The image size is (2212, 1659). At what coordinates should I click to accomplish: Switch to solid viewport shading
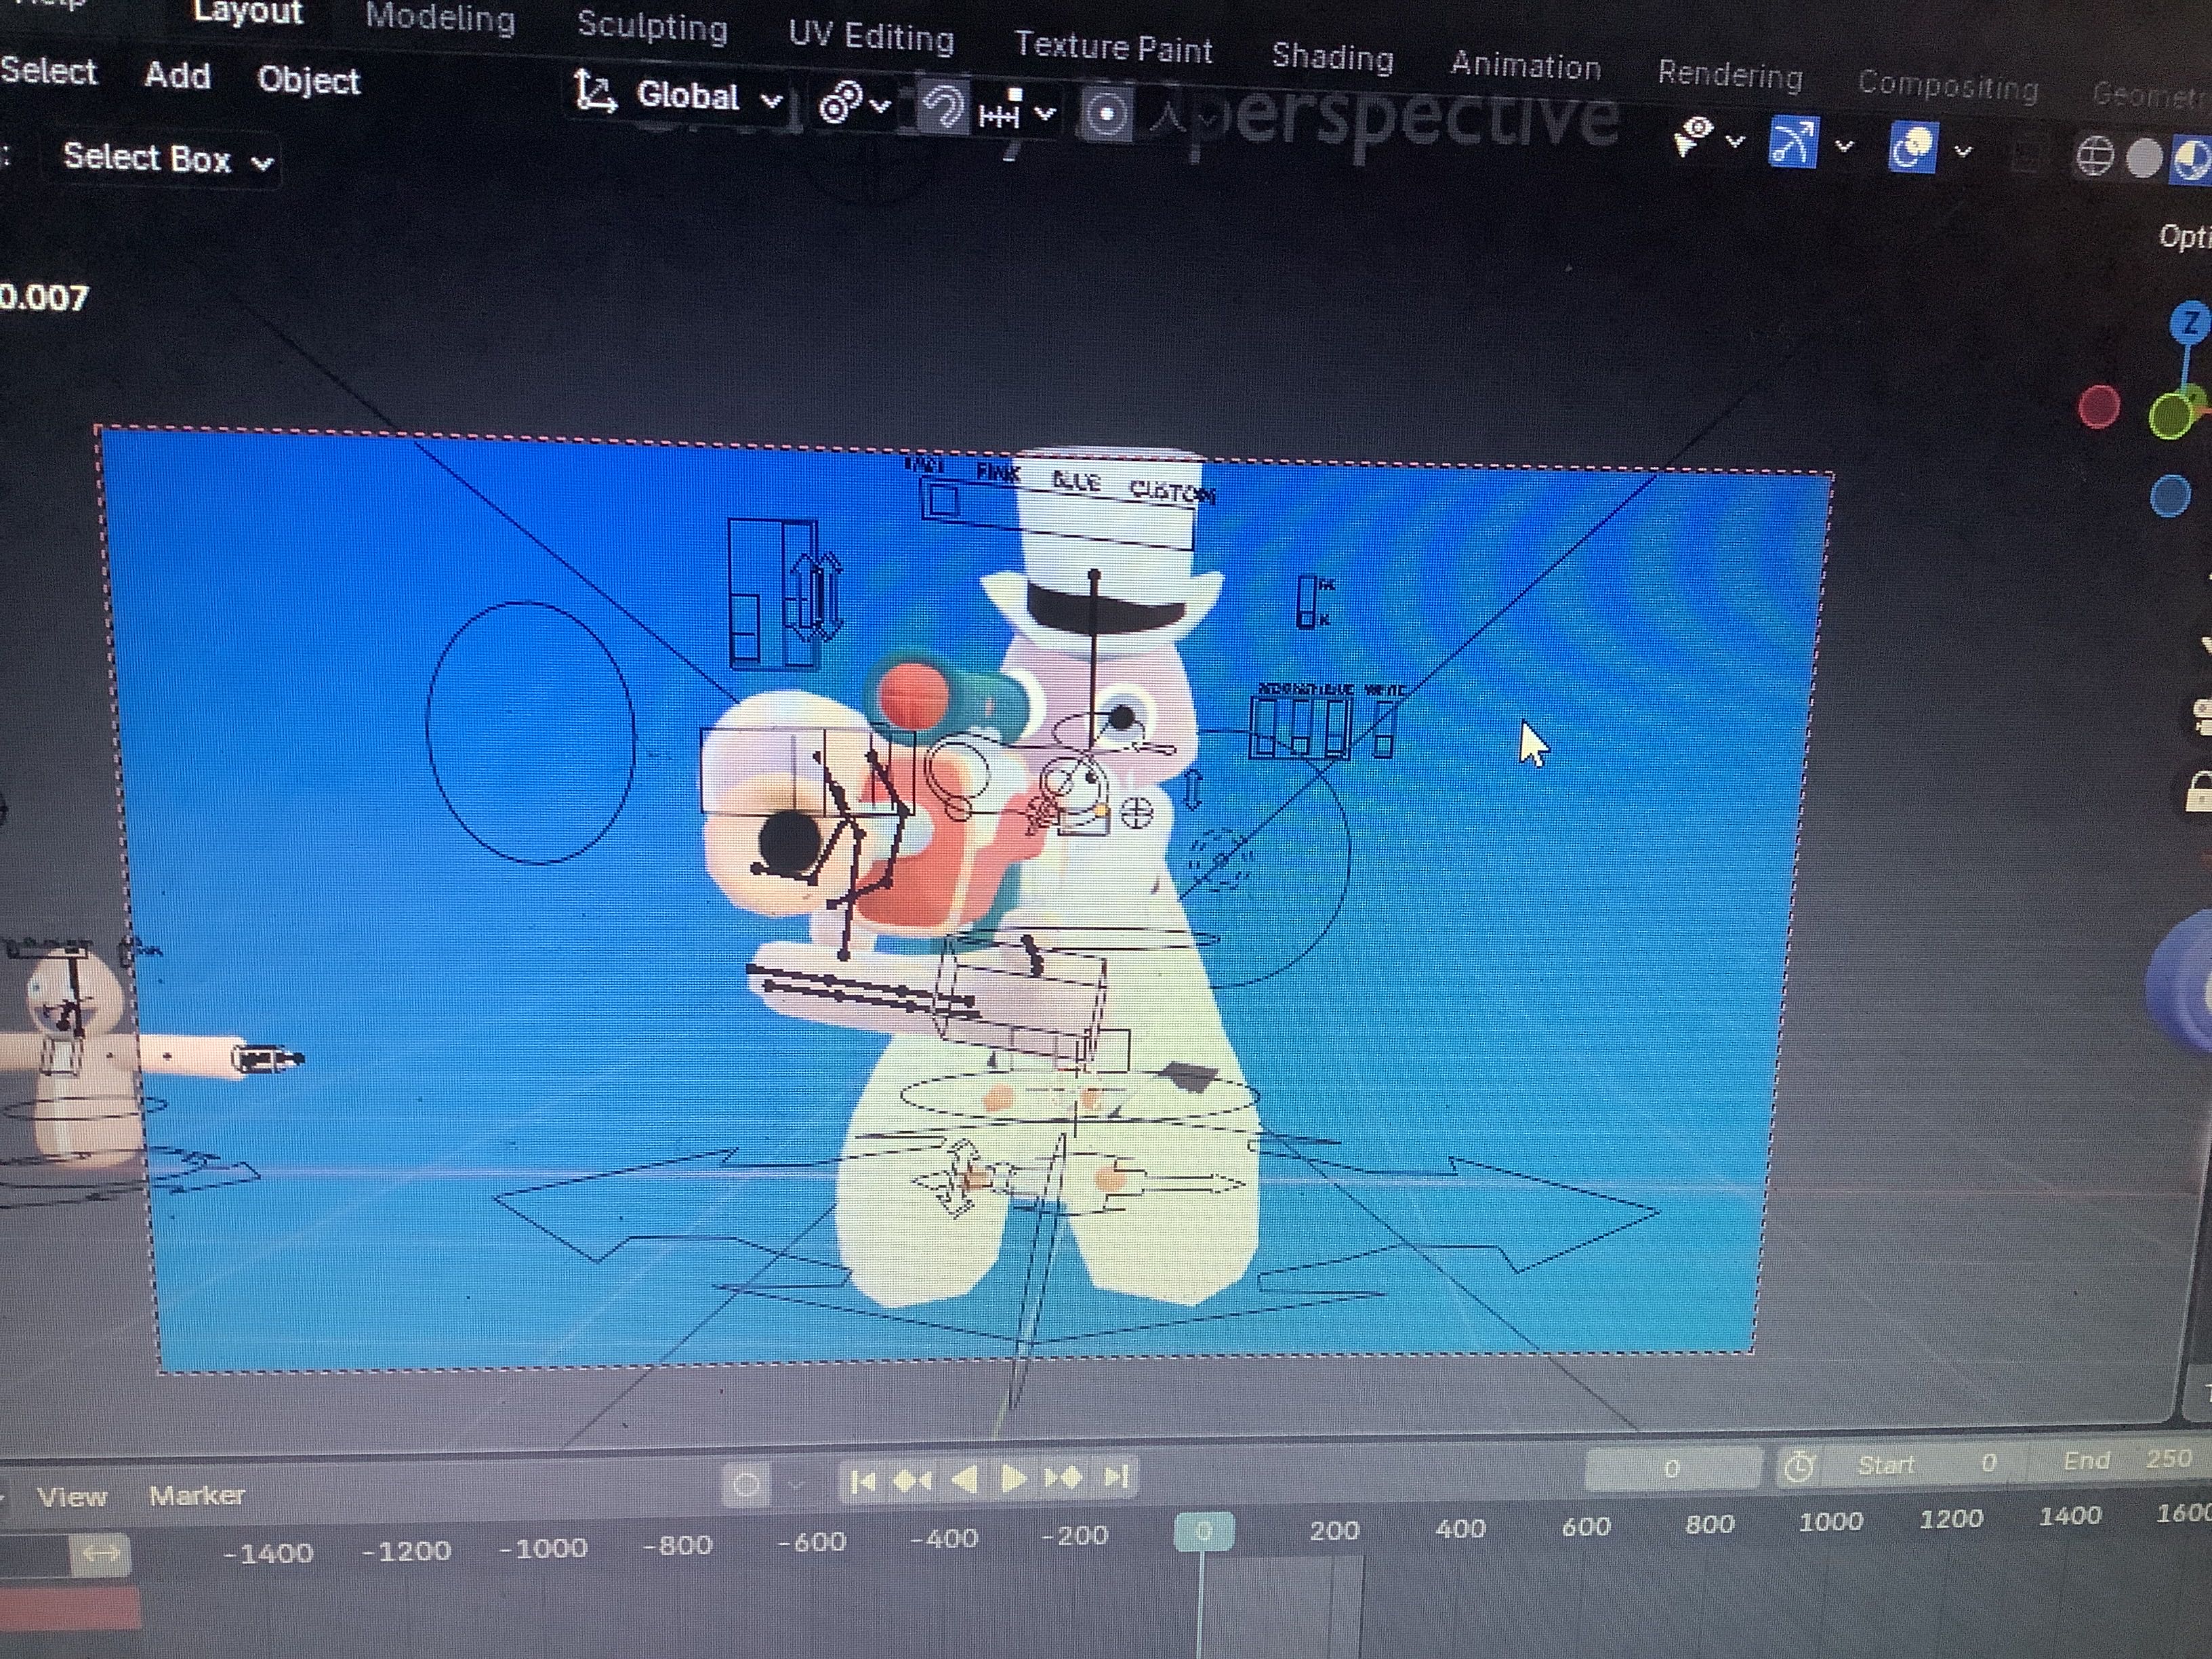pos(2143,159)
